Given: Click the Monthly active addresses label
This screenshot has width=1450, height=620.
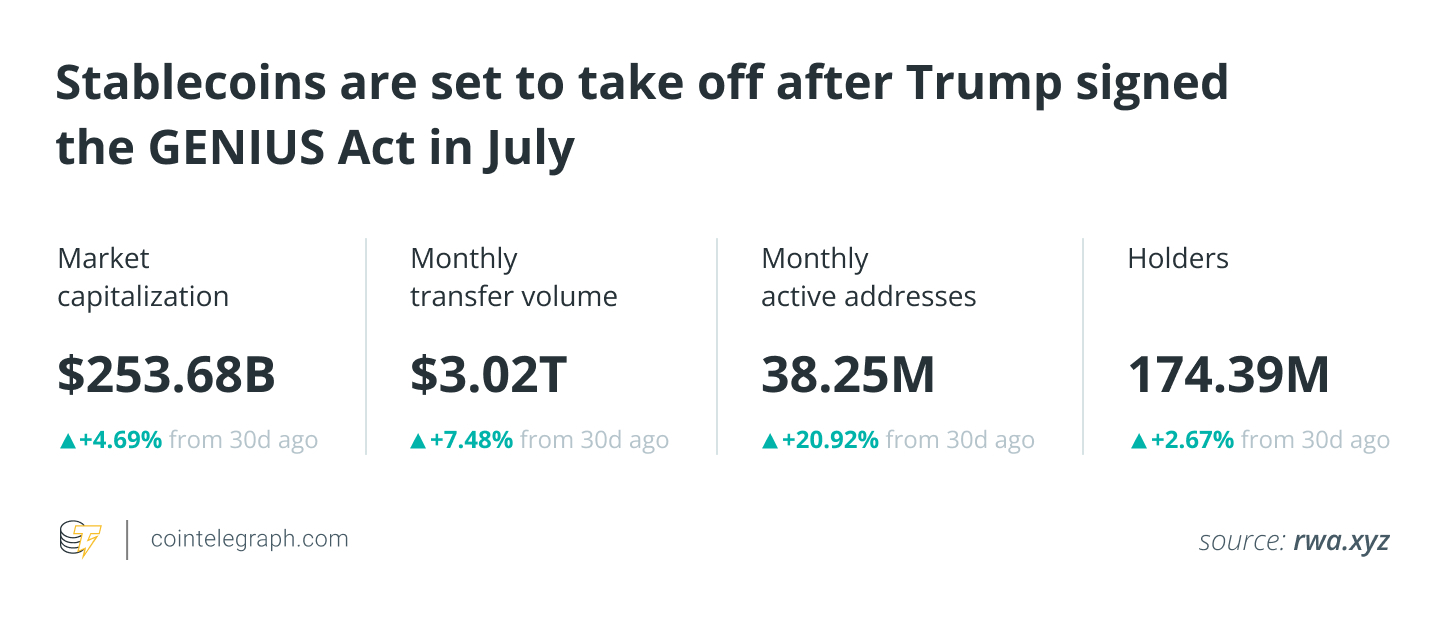Looking at the screenshot, I should click(x=869, y=278).
